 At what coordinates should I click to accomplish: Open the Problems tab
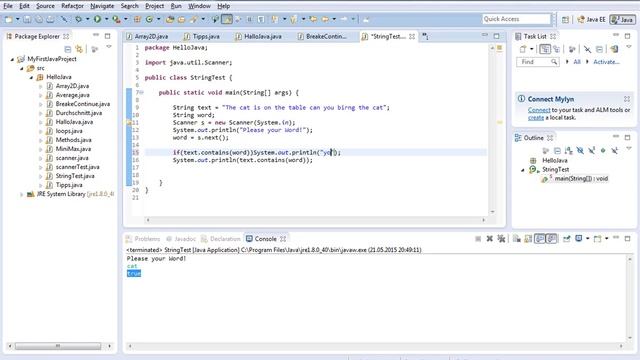(143, 239)
